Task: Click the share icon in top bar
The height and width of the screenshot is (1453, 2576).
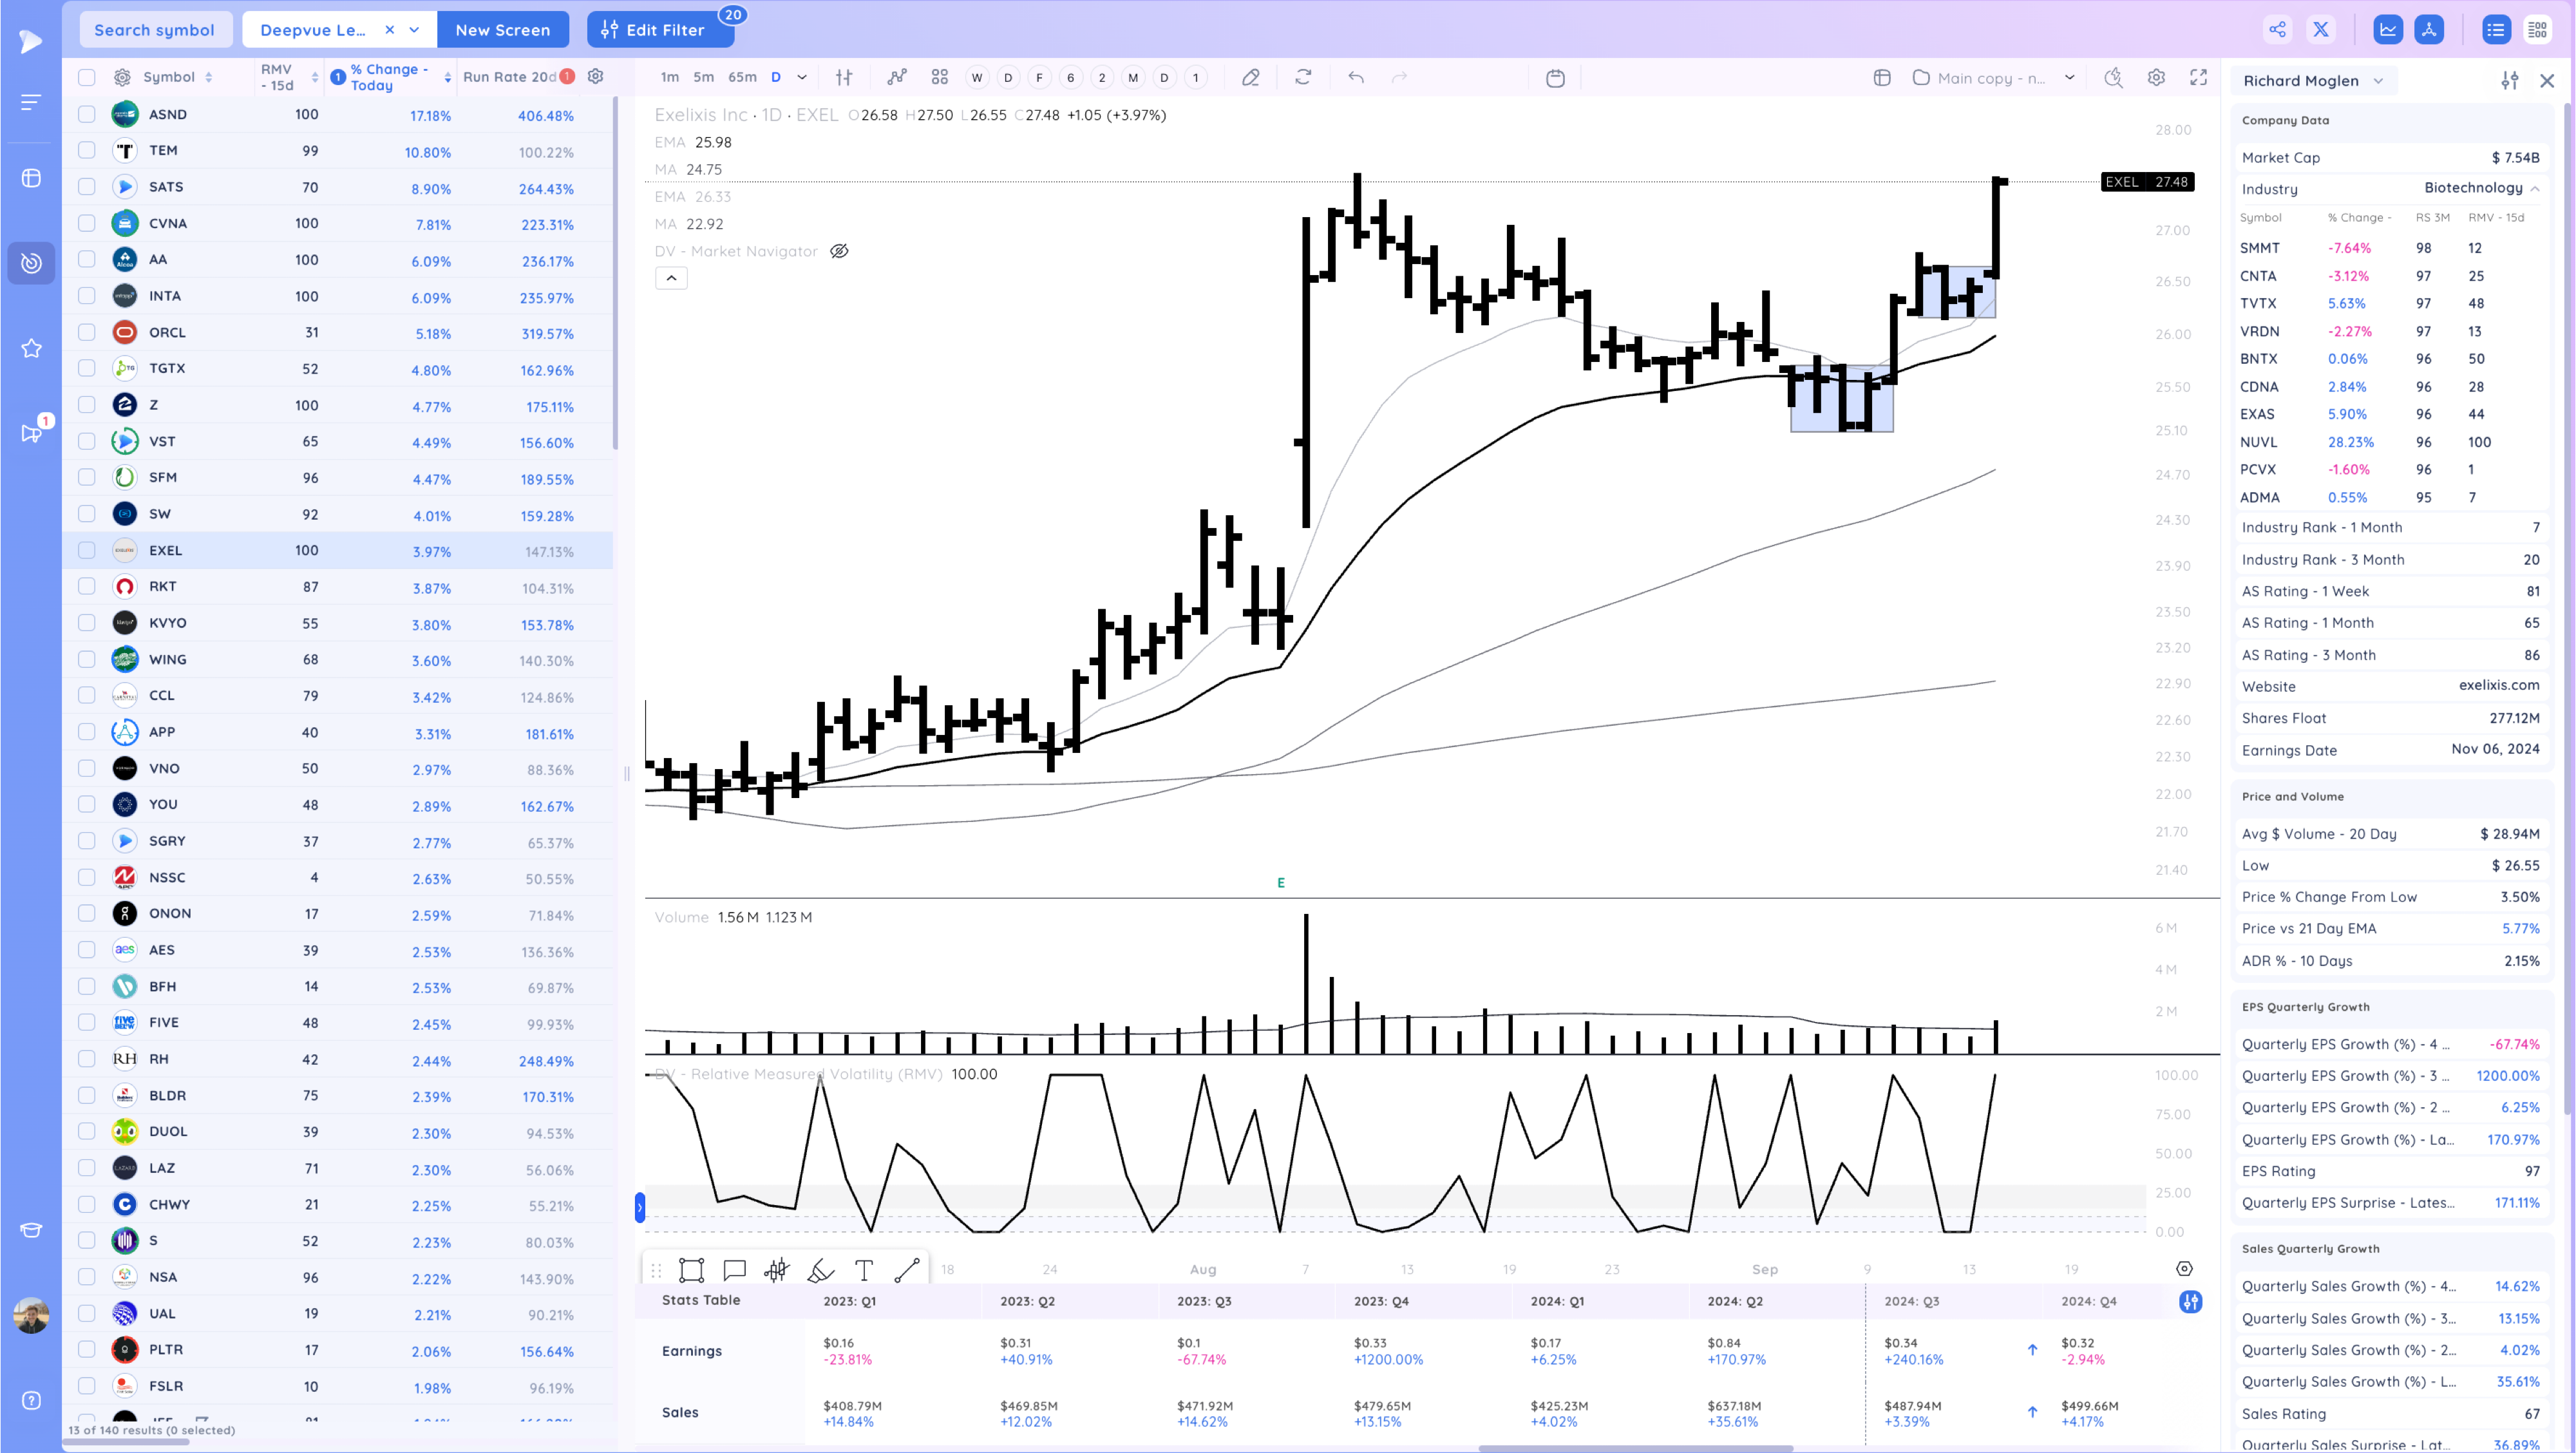Action: [x=2277, y=29]
